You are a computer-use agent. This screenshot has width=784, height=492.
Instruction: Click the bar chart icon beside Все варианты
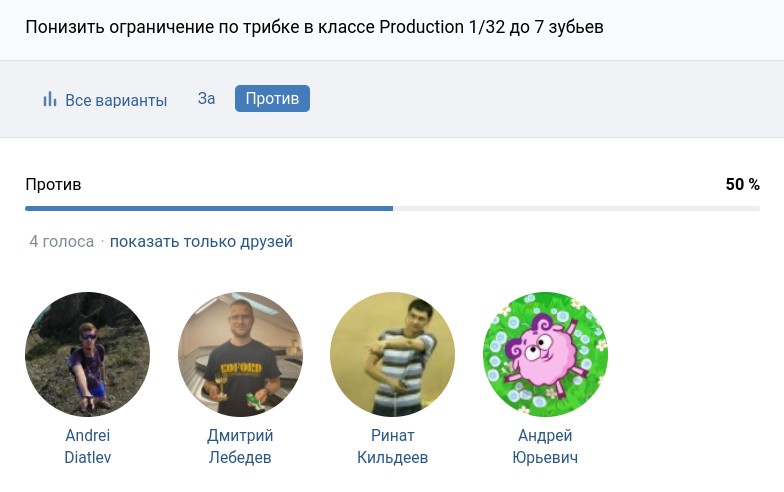49,100
